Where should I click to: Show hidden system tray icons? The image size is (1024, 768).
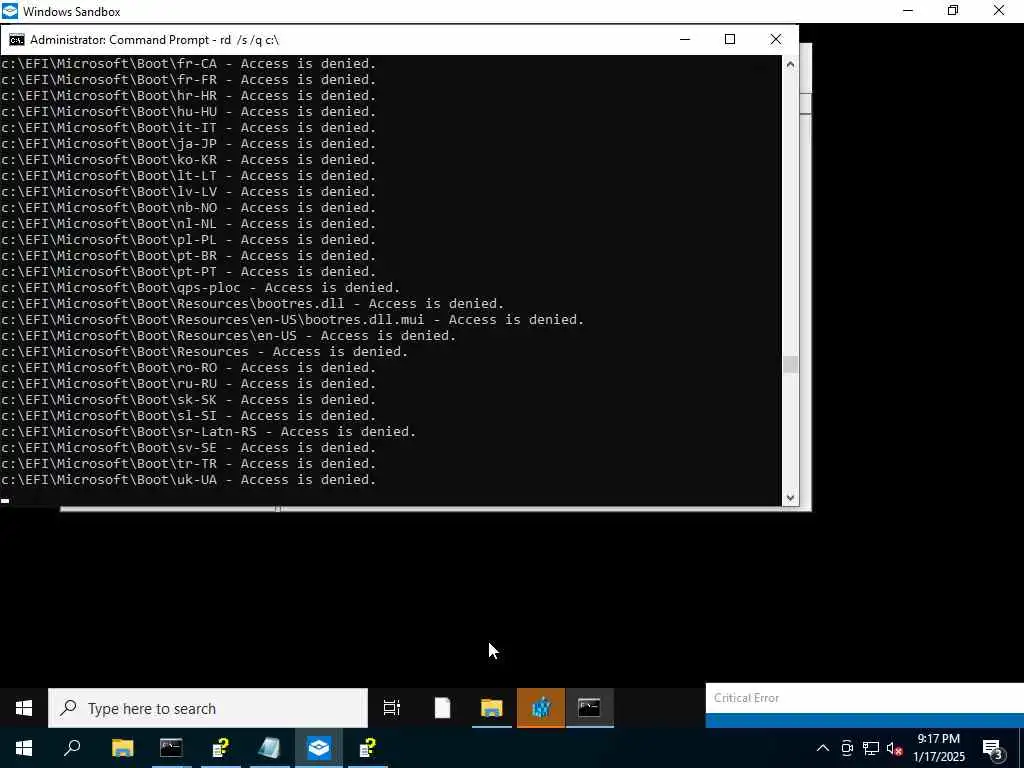point(823,748)
